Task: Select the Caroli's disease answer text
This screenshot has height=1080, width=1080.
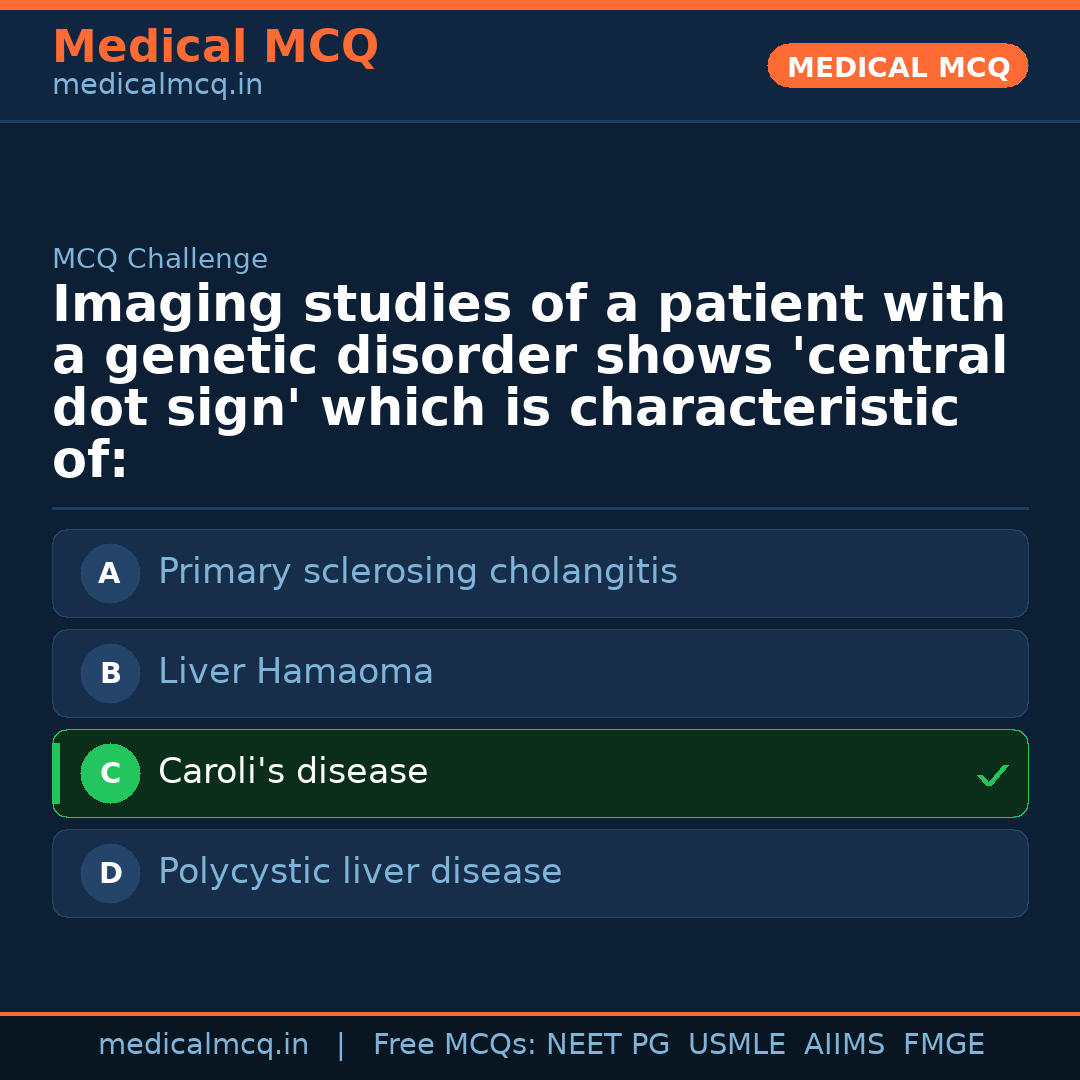Action: pyautogui.click(x=293, y=772)
